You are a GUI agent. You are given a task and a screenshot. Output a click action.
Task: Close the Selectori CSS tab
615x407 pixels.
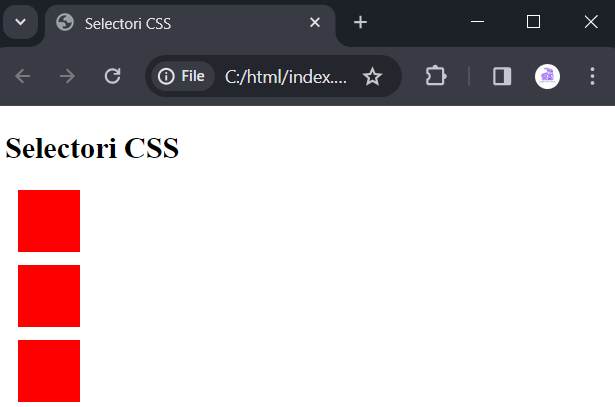pyautogui.click(x=315, y=23)
